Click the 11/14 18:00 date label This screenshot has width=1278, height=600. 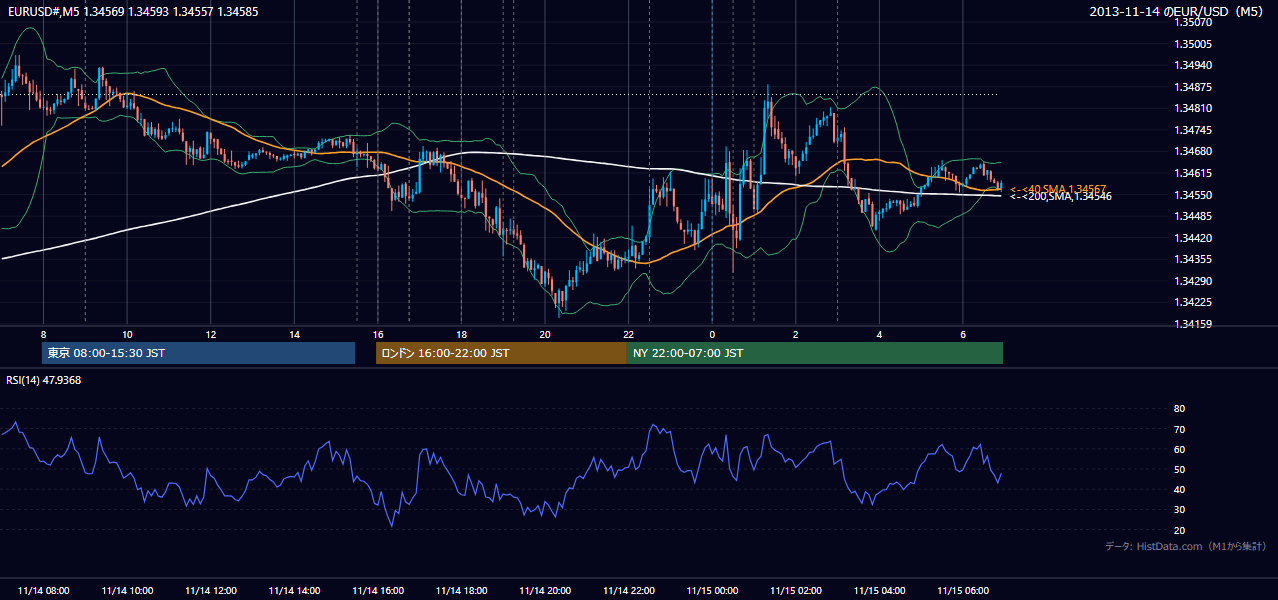[x=461, y=591]
